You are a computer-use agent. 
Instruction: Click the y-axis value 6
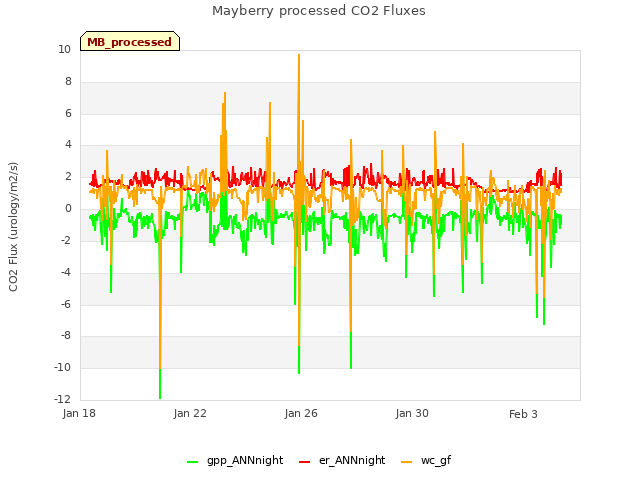68,113
